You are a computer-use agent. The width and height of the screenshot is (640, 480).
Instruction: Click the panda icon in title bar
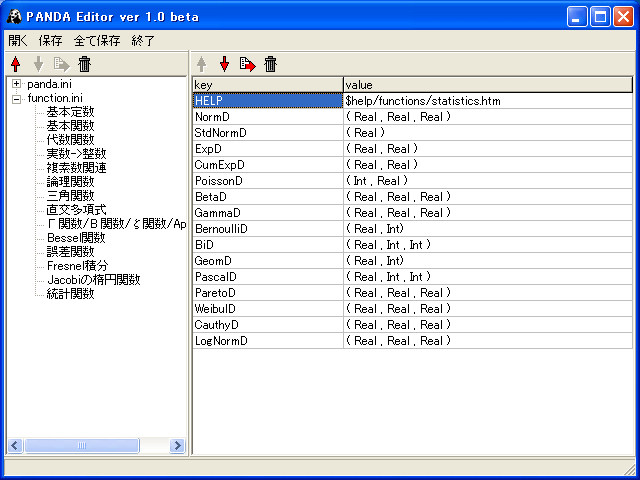click(14, 17)
